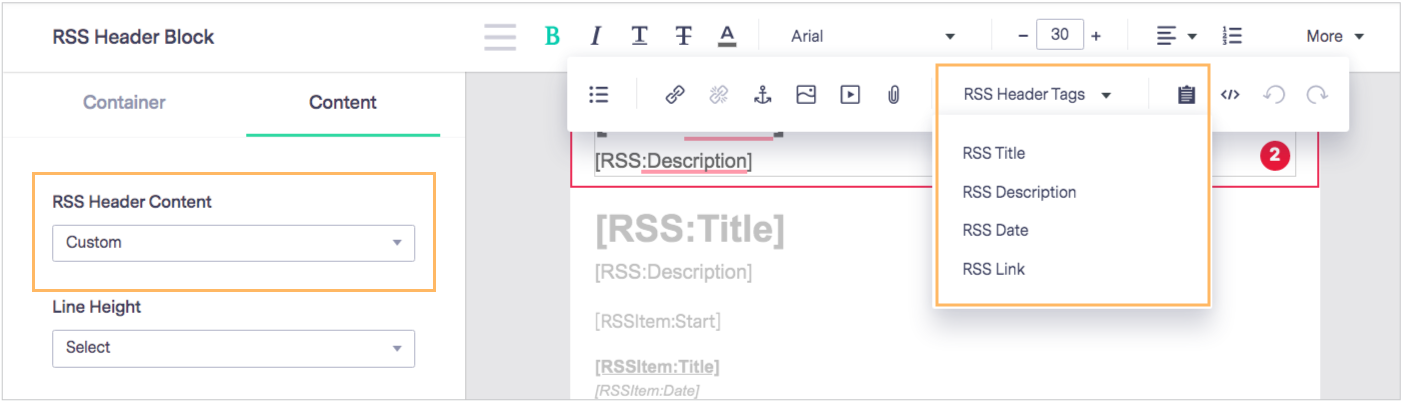Viewport: 1402px width, 401px height.
Task: Click the grey [RSS:Description] preview text
Action: pos(673,272)
